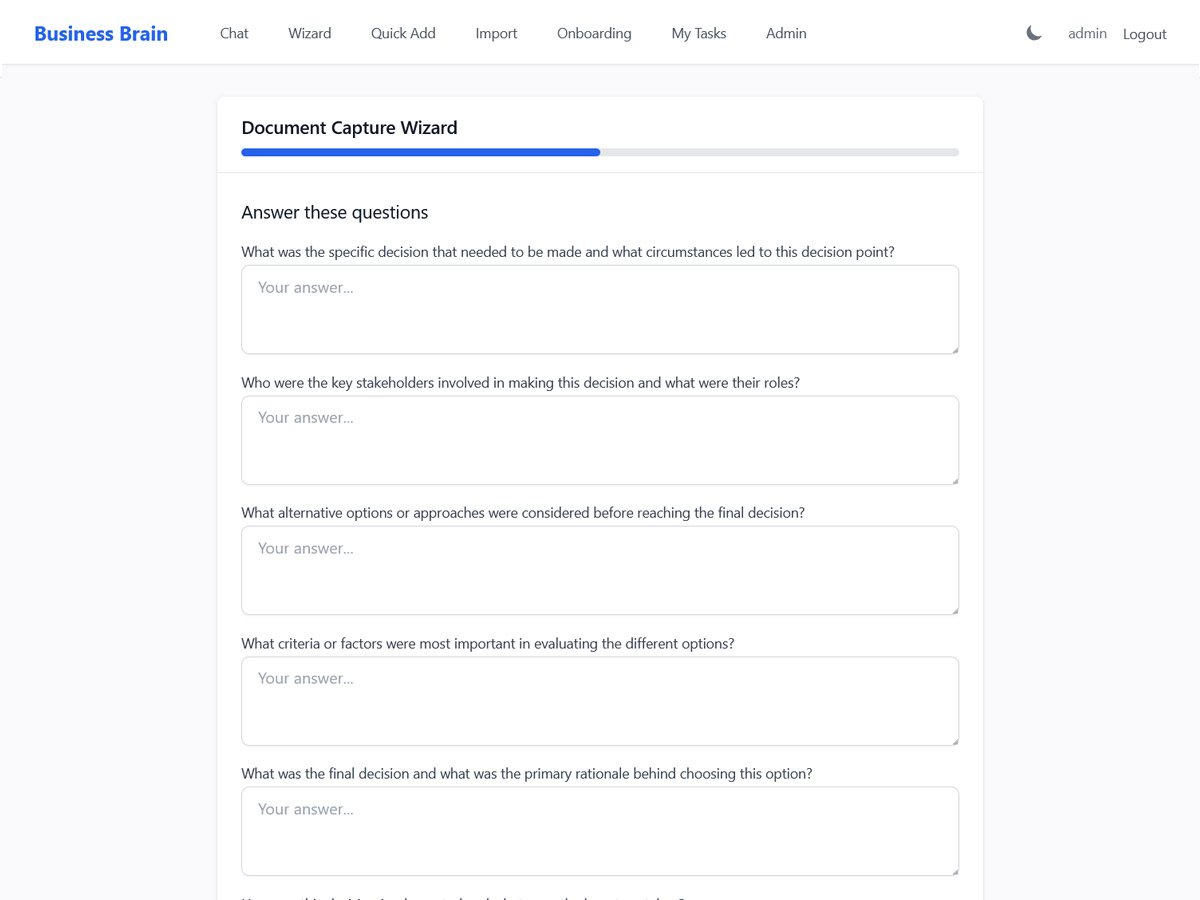
Task: Open the Admin section
Action: point(786,33)
